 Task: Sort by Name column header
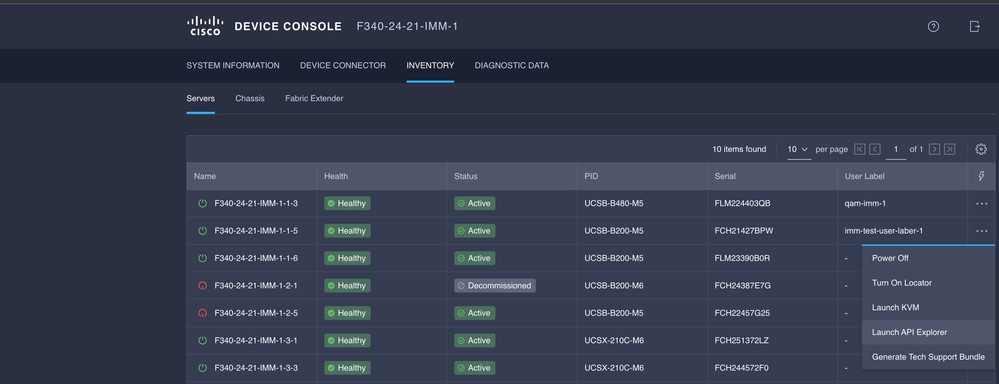pyautogui.click(x=205, y=176)
